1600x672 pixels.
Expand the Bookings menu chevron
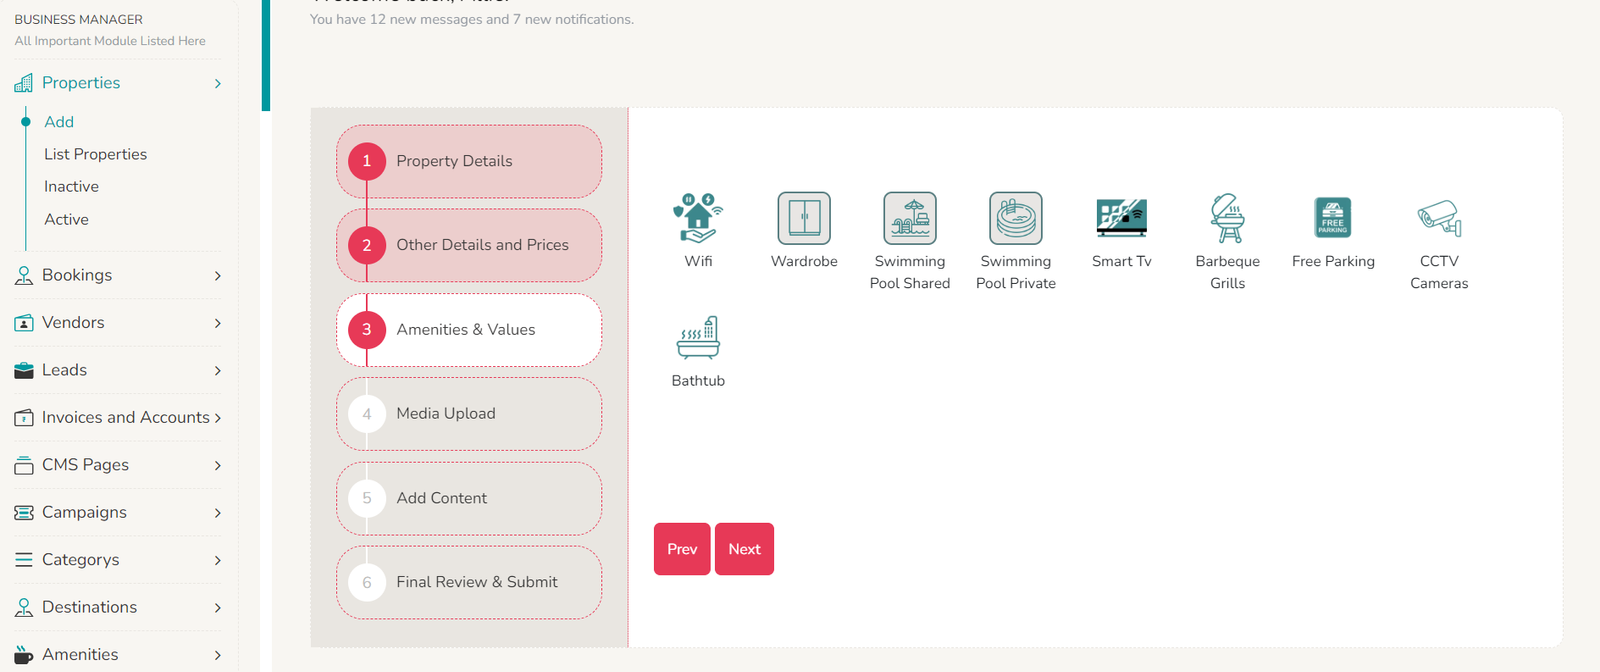(217, 276)
